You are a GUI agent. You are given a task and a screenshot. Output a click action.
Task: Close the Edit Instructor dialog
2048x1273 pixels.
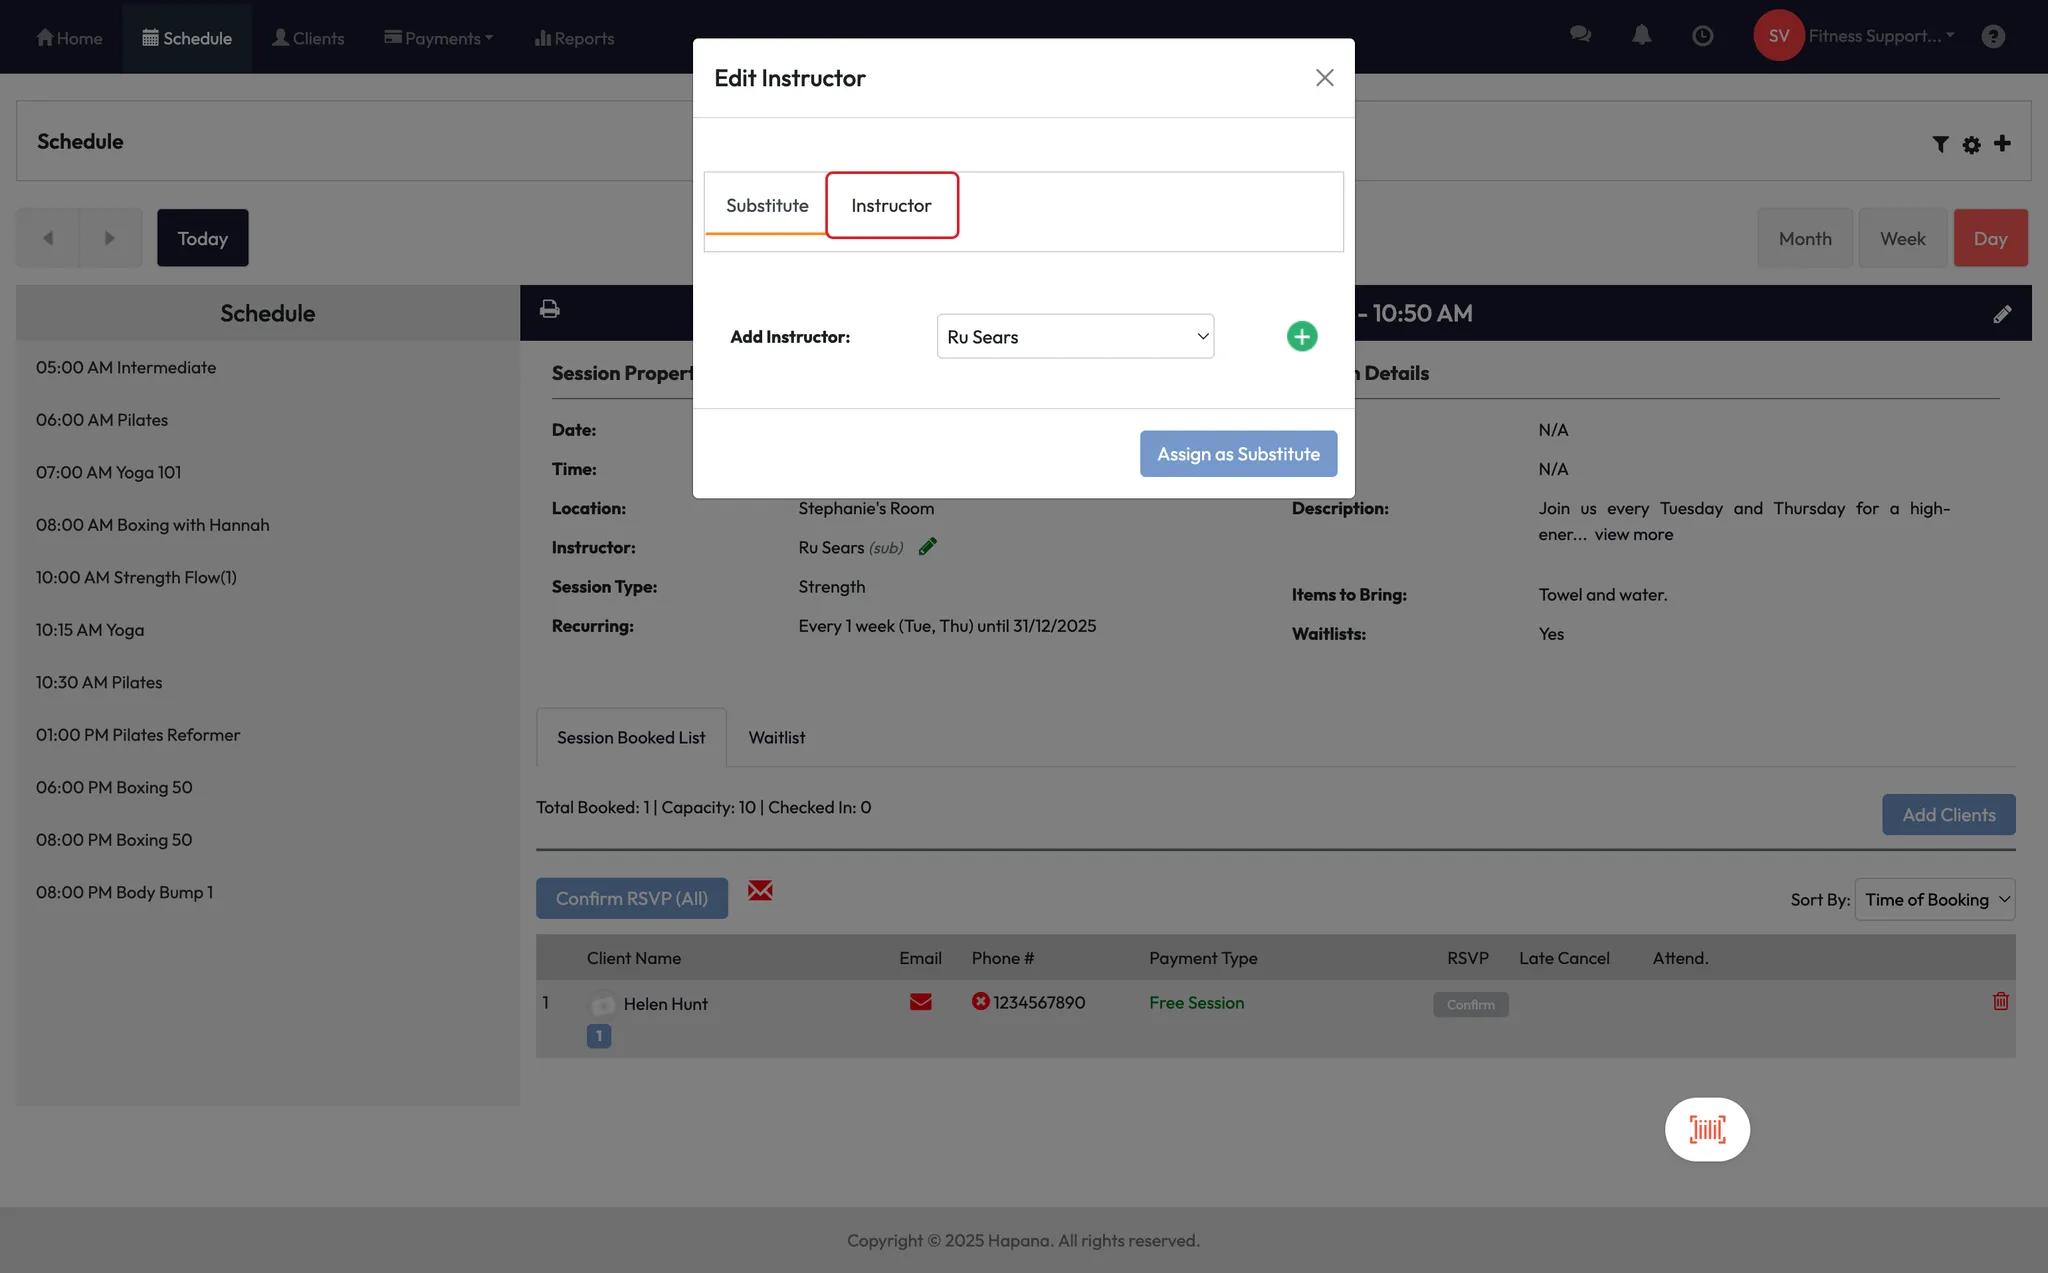(x=1324, y=78)
